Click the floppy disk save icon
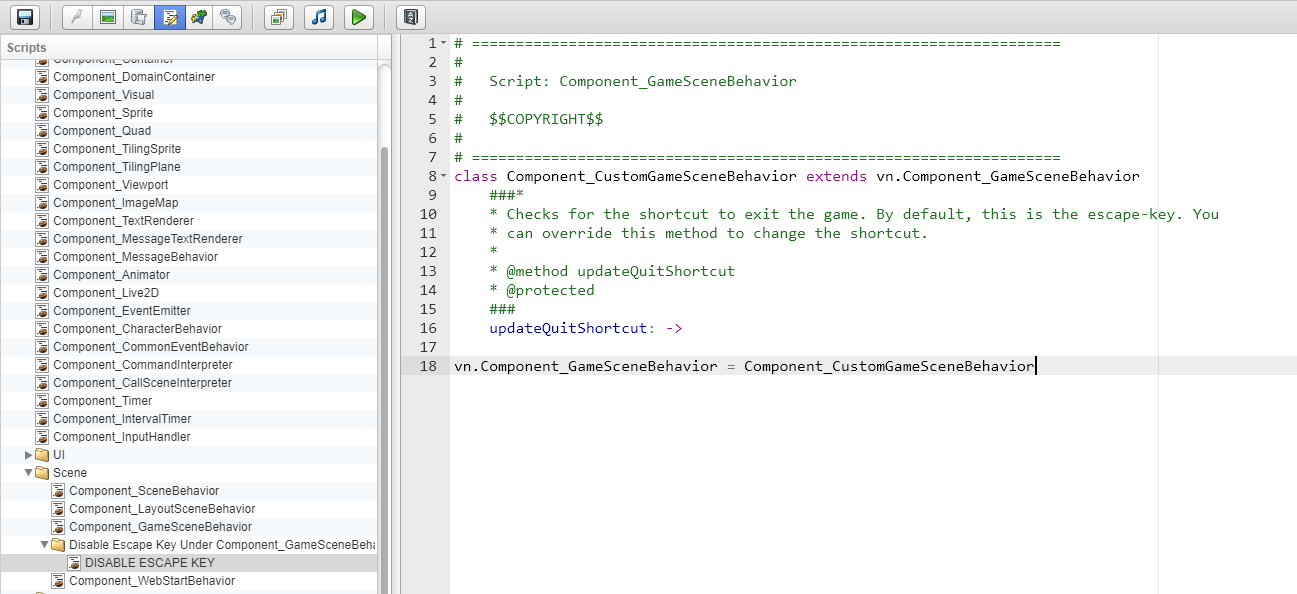This screenshot has width=1297, height=594. (25, 17)
